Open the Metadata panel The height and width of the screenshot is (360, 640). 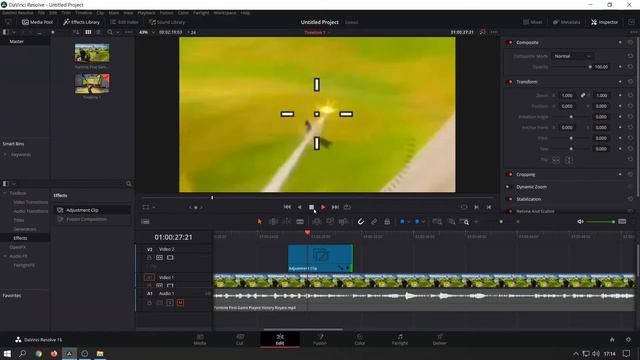(567, 22)
